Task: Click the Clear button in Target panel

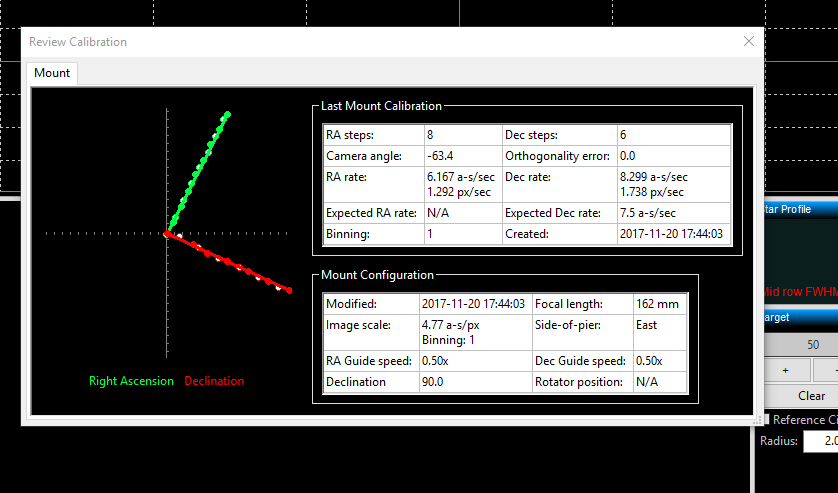Action: (811, 395)
